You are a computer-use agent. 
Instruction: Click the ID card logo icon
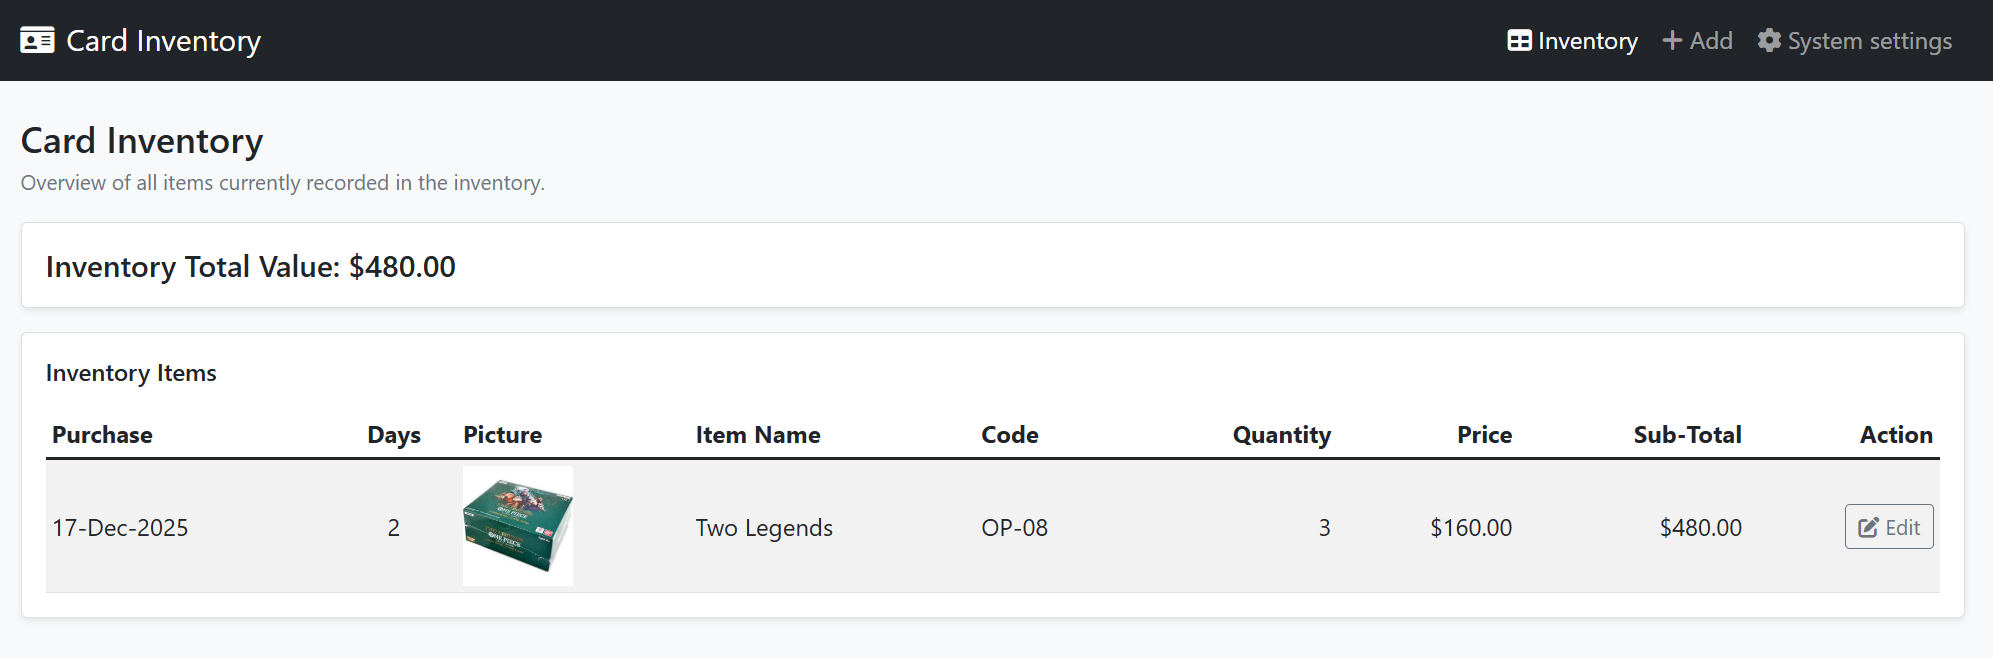click(x=37, y=40)
